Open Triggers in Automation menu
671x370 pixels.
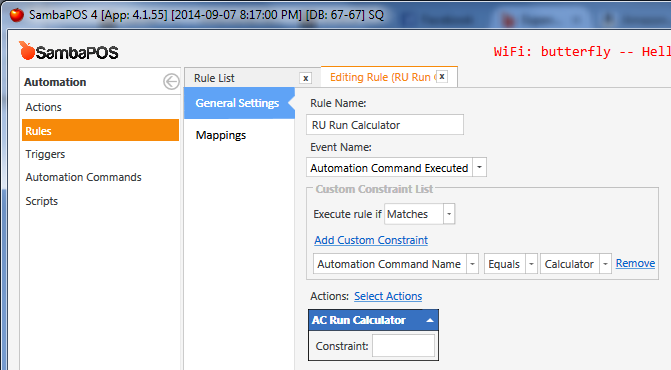pyautogui.click(x=45, y=154)
